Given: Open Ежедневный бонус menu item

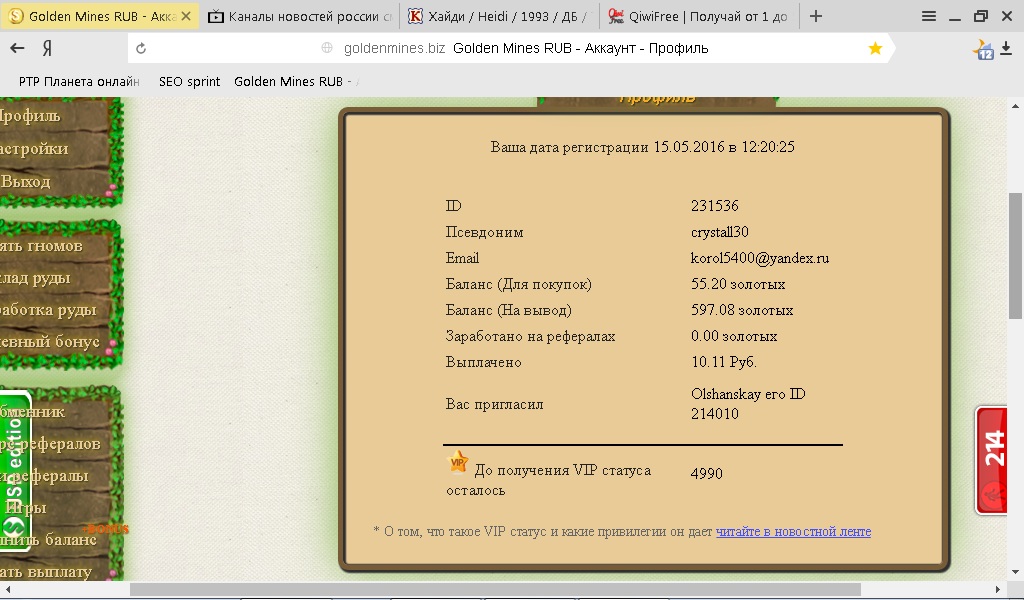Looking at the screenshot, I should tap(50, 341).
